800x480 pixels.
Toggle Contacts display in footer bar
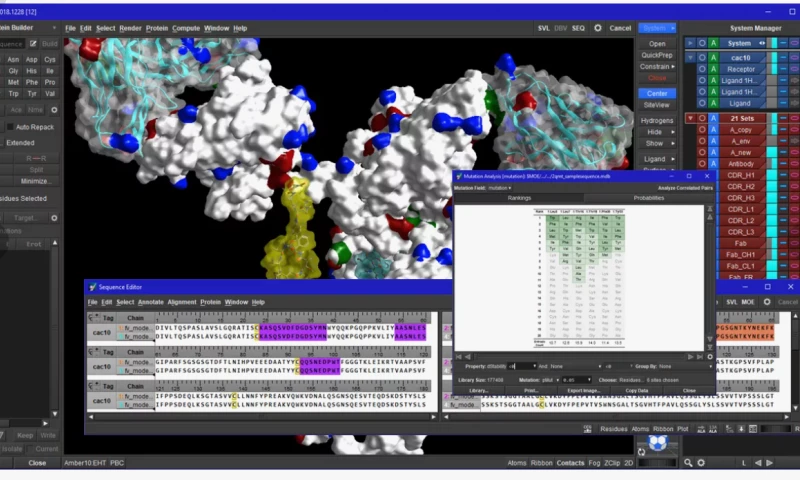point(570,463)
